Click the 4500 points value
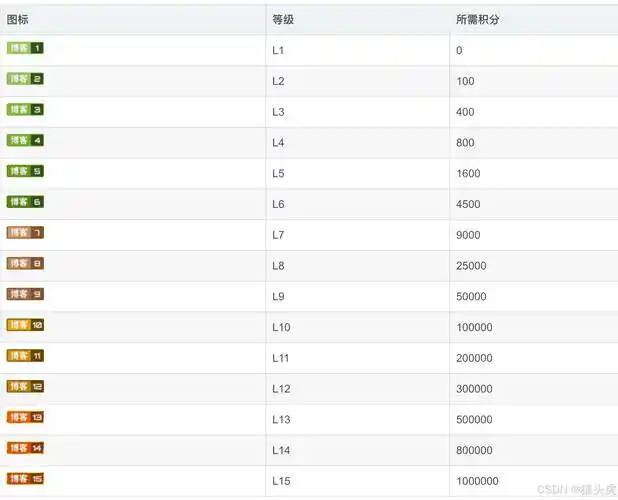 468,205
